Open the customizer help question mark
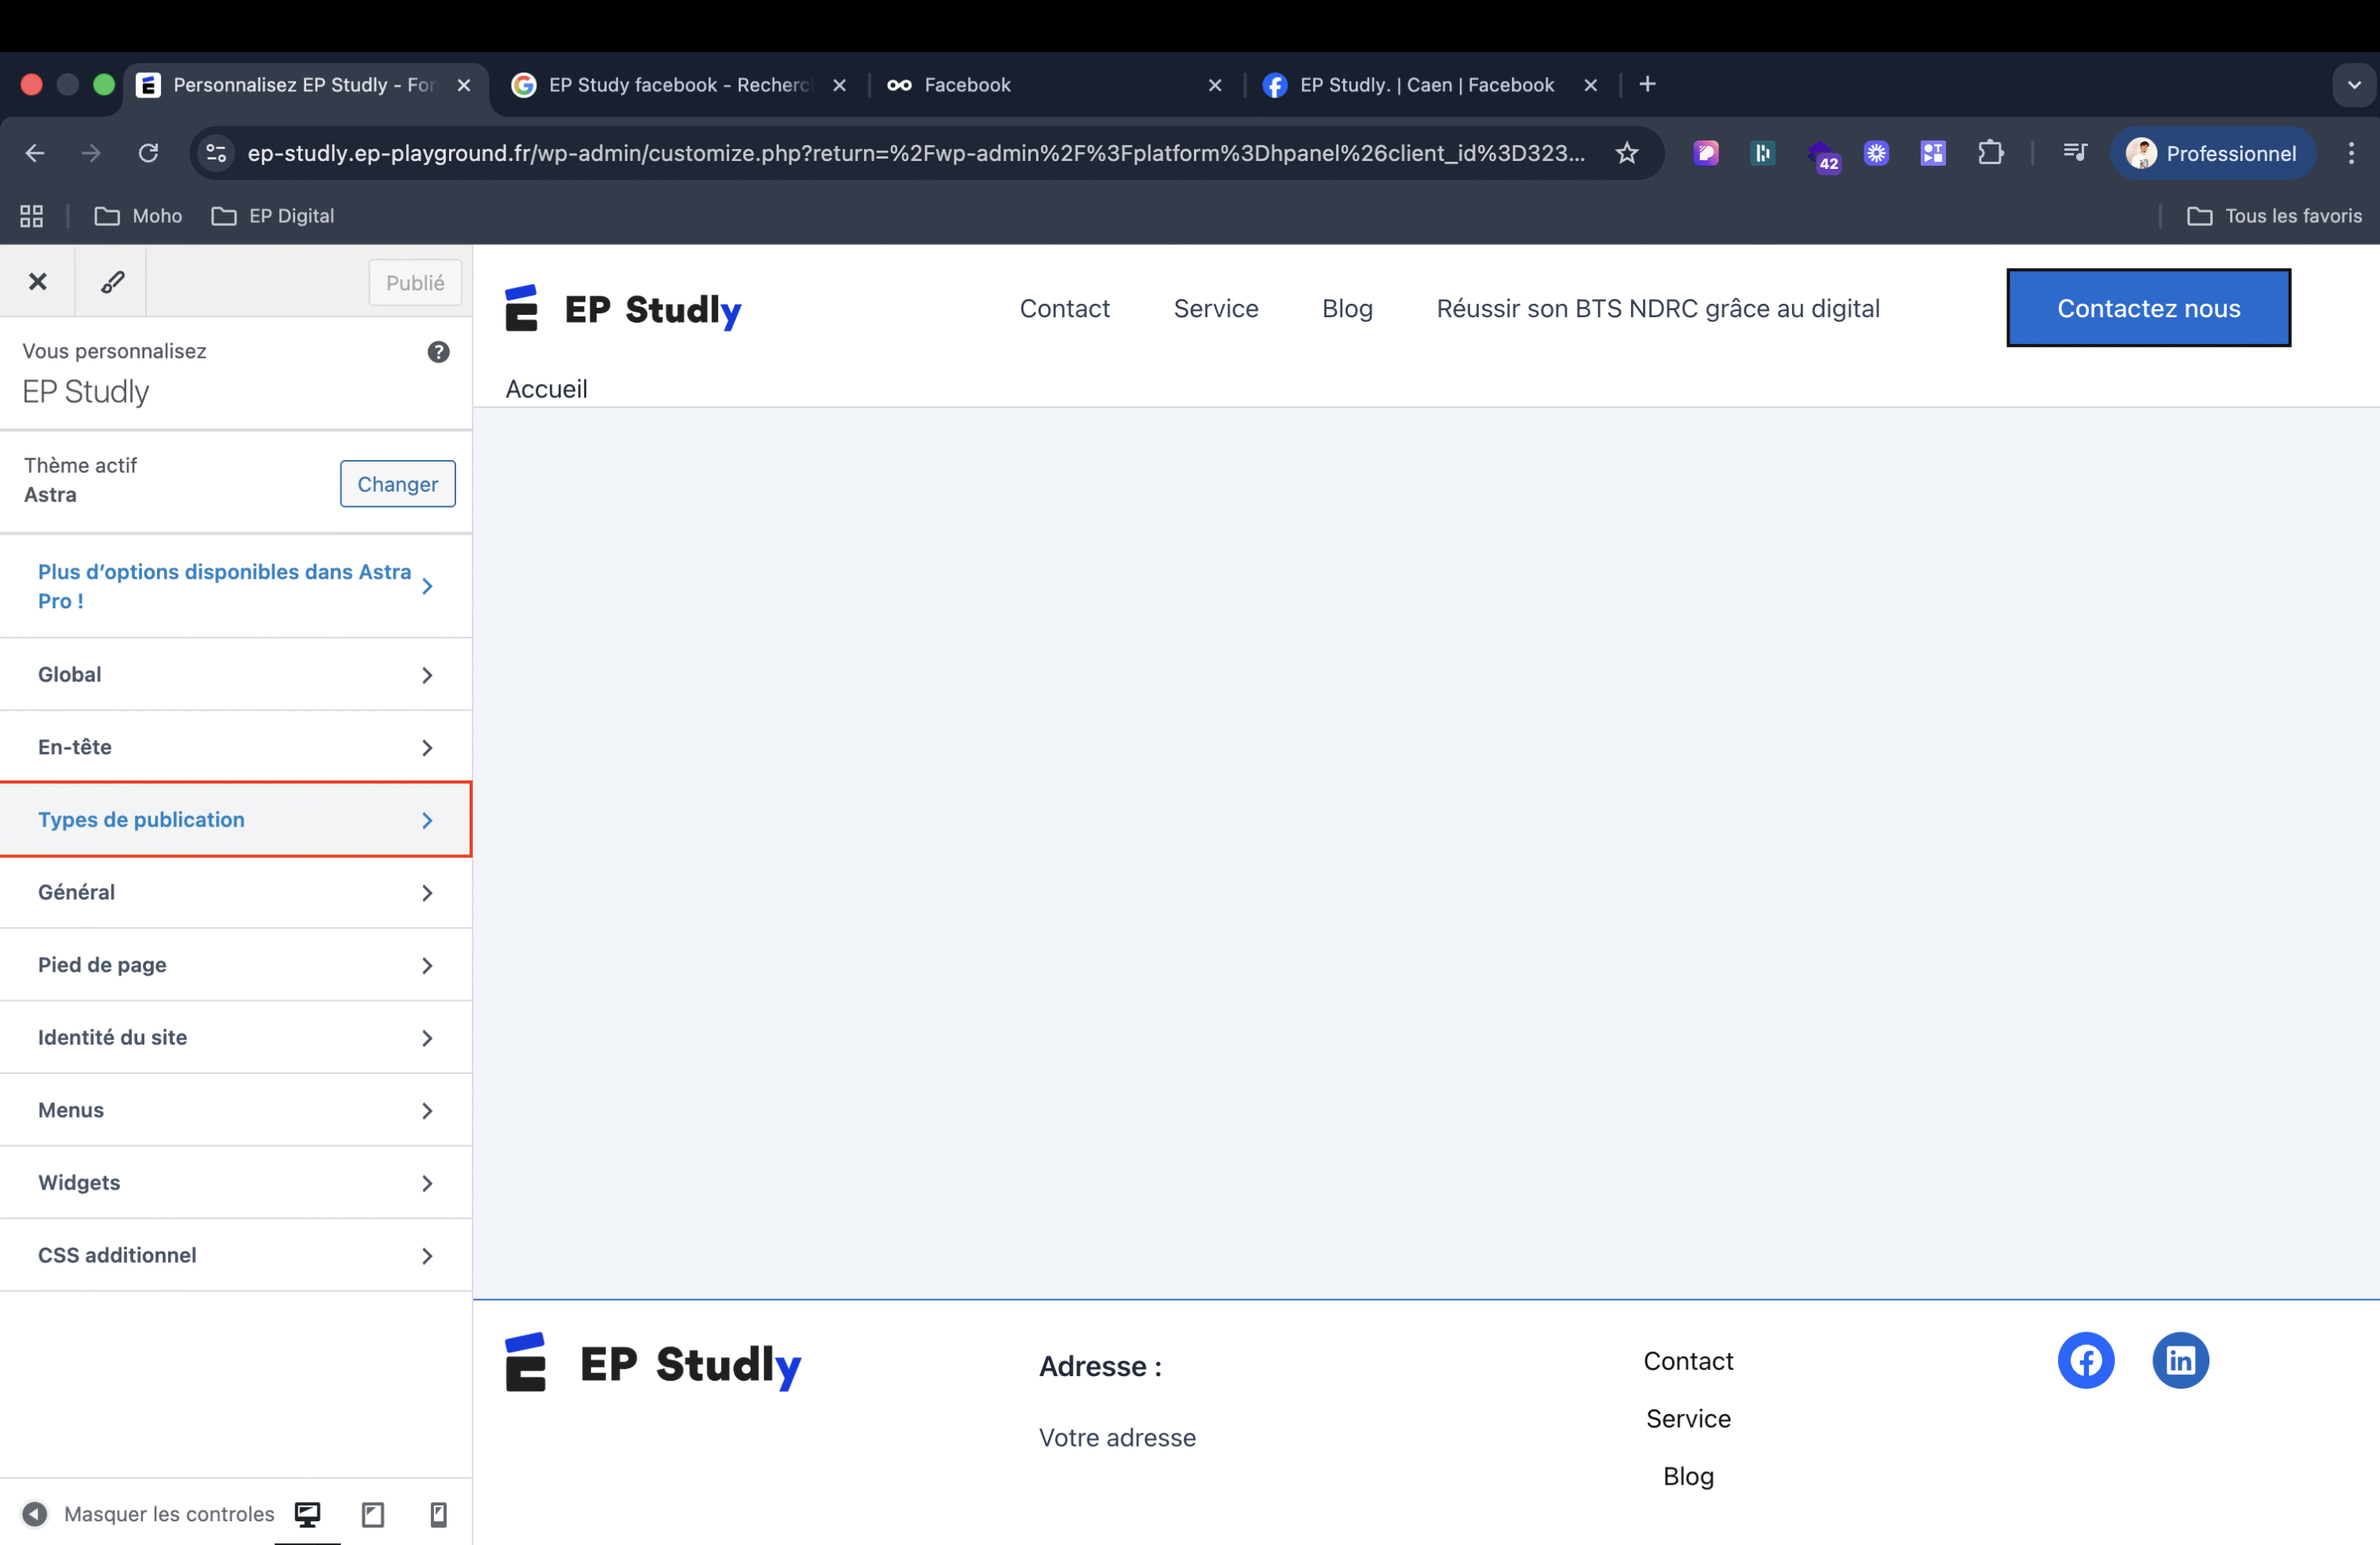The image size is (2380, 1545). click(438, 352)
